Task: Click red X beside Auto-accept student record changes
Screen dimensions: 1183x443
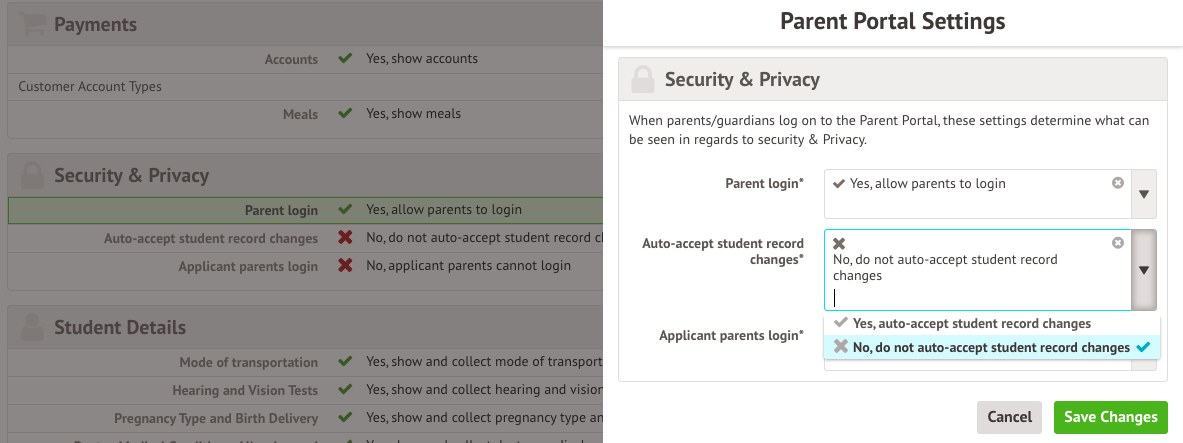Action: click(345, 239)
